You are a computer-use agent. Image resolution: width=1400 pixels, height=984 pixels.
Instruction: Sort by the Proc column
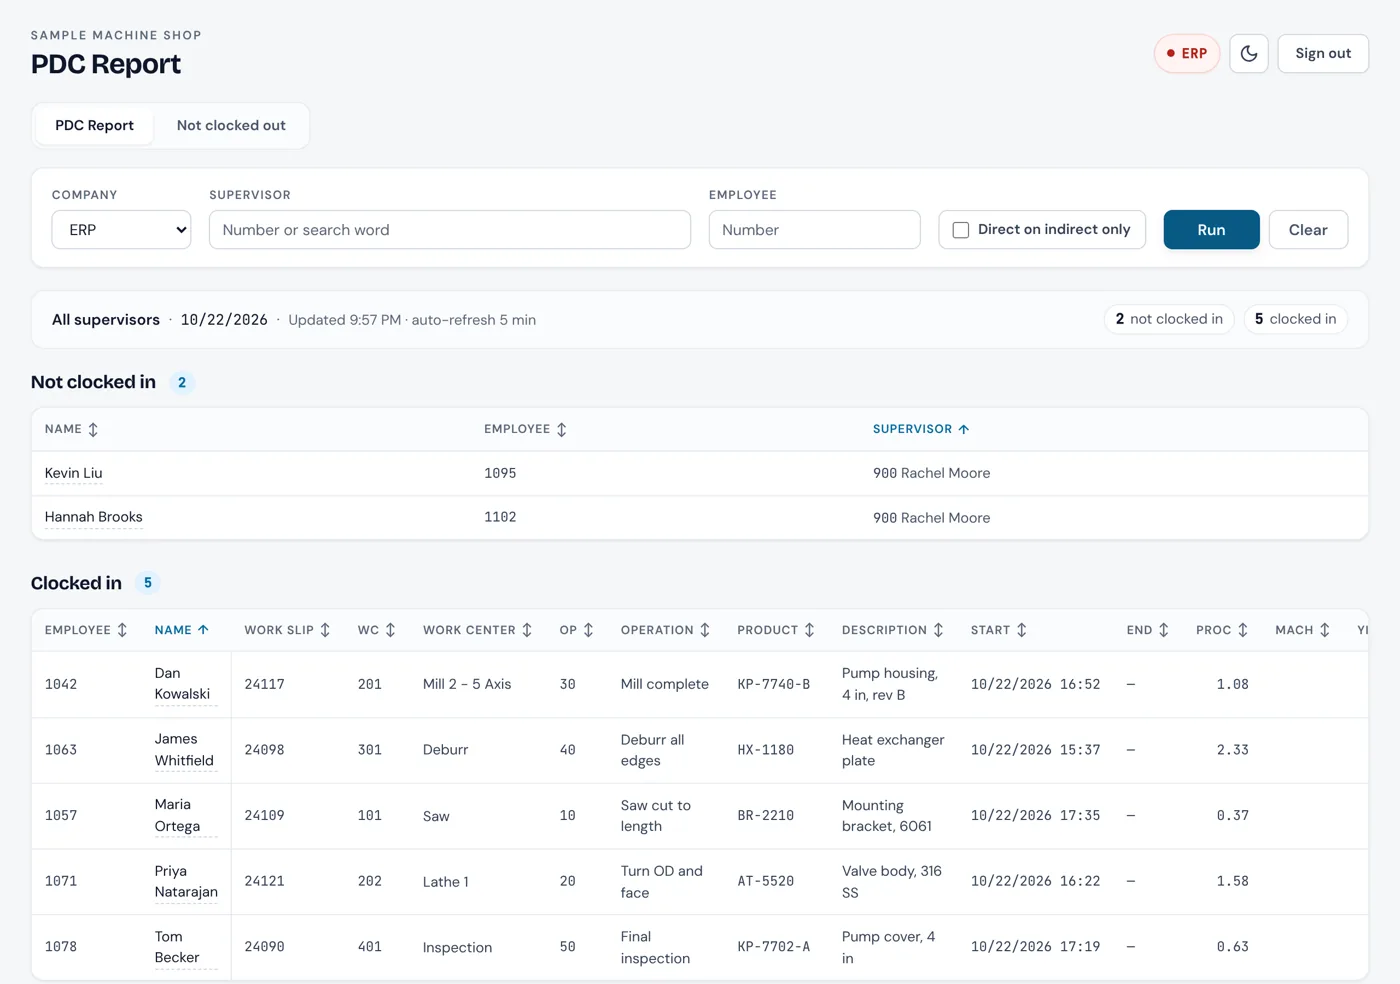[x=1222, y=630]
